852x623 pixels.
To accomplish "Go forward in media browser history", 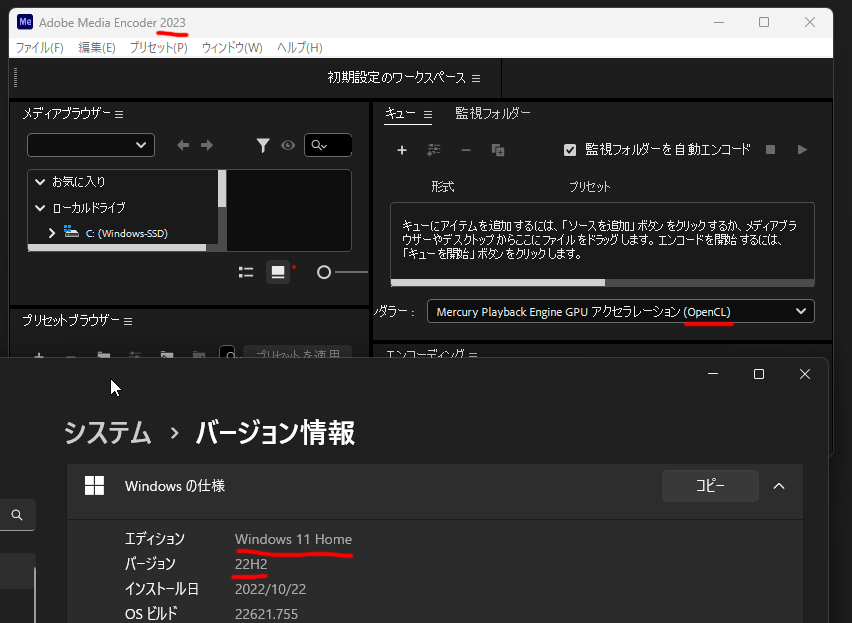I will pyautogui.click(x=206, y=145).
